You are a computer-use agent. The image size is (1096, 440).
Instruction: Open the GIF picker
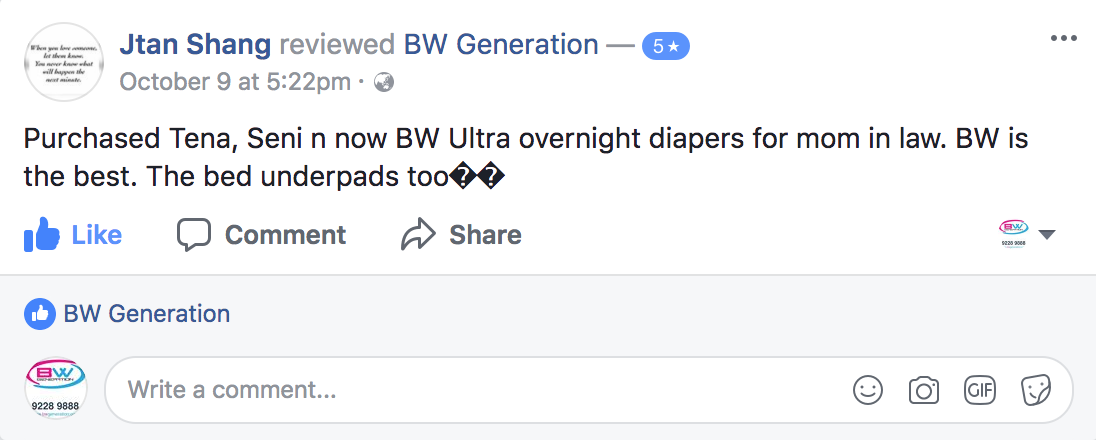pyautogui.click(x=979, y=389)
